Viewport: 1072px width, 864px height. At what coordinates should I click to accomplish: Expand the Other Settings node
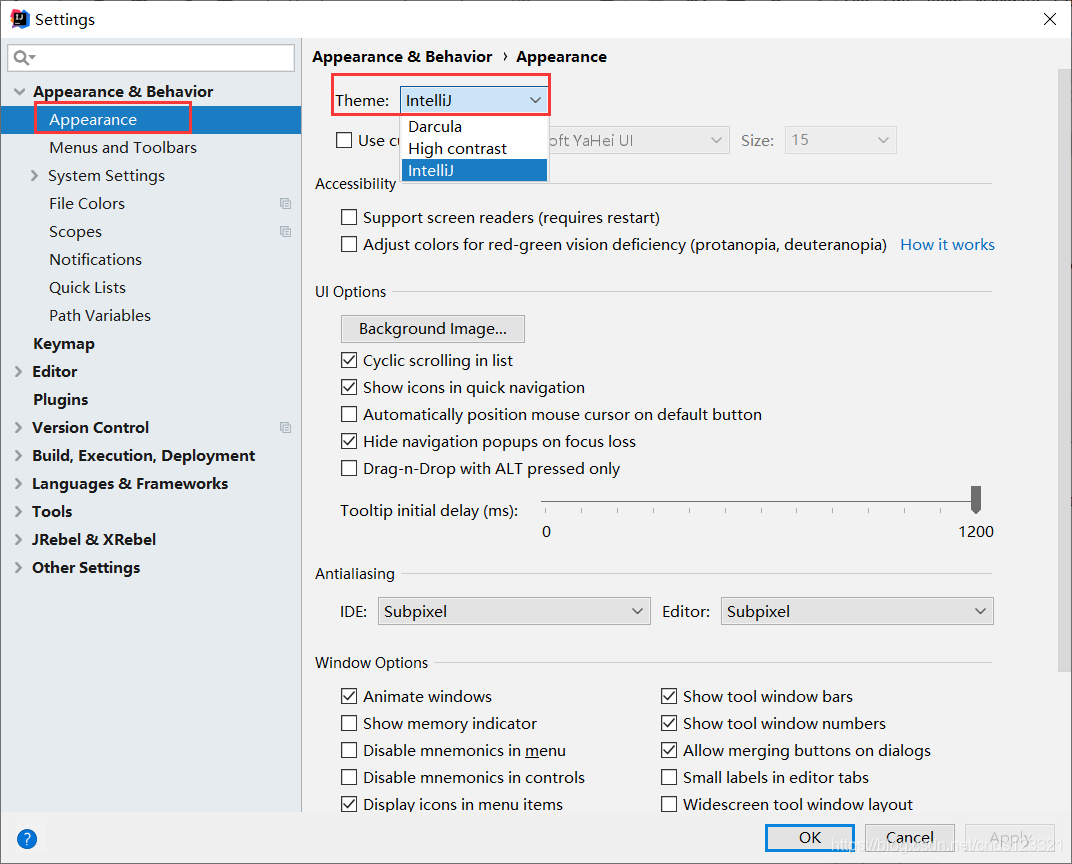(18, 567)
